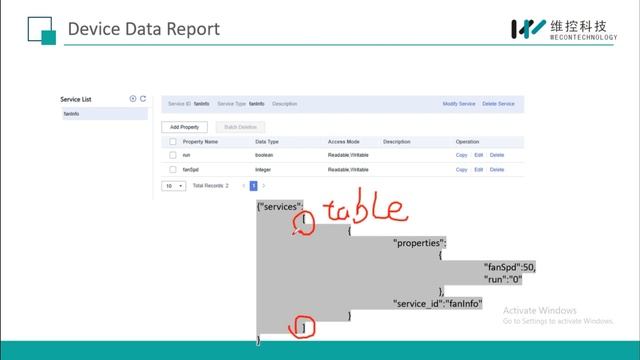The width and height of the screenshot is (640, 360).
Task: Click the add service plus icon
Action: click(x=133, y=99)
